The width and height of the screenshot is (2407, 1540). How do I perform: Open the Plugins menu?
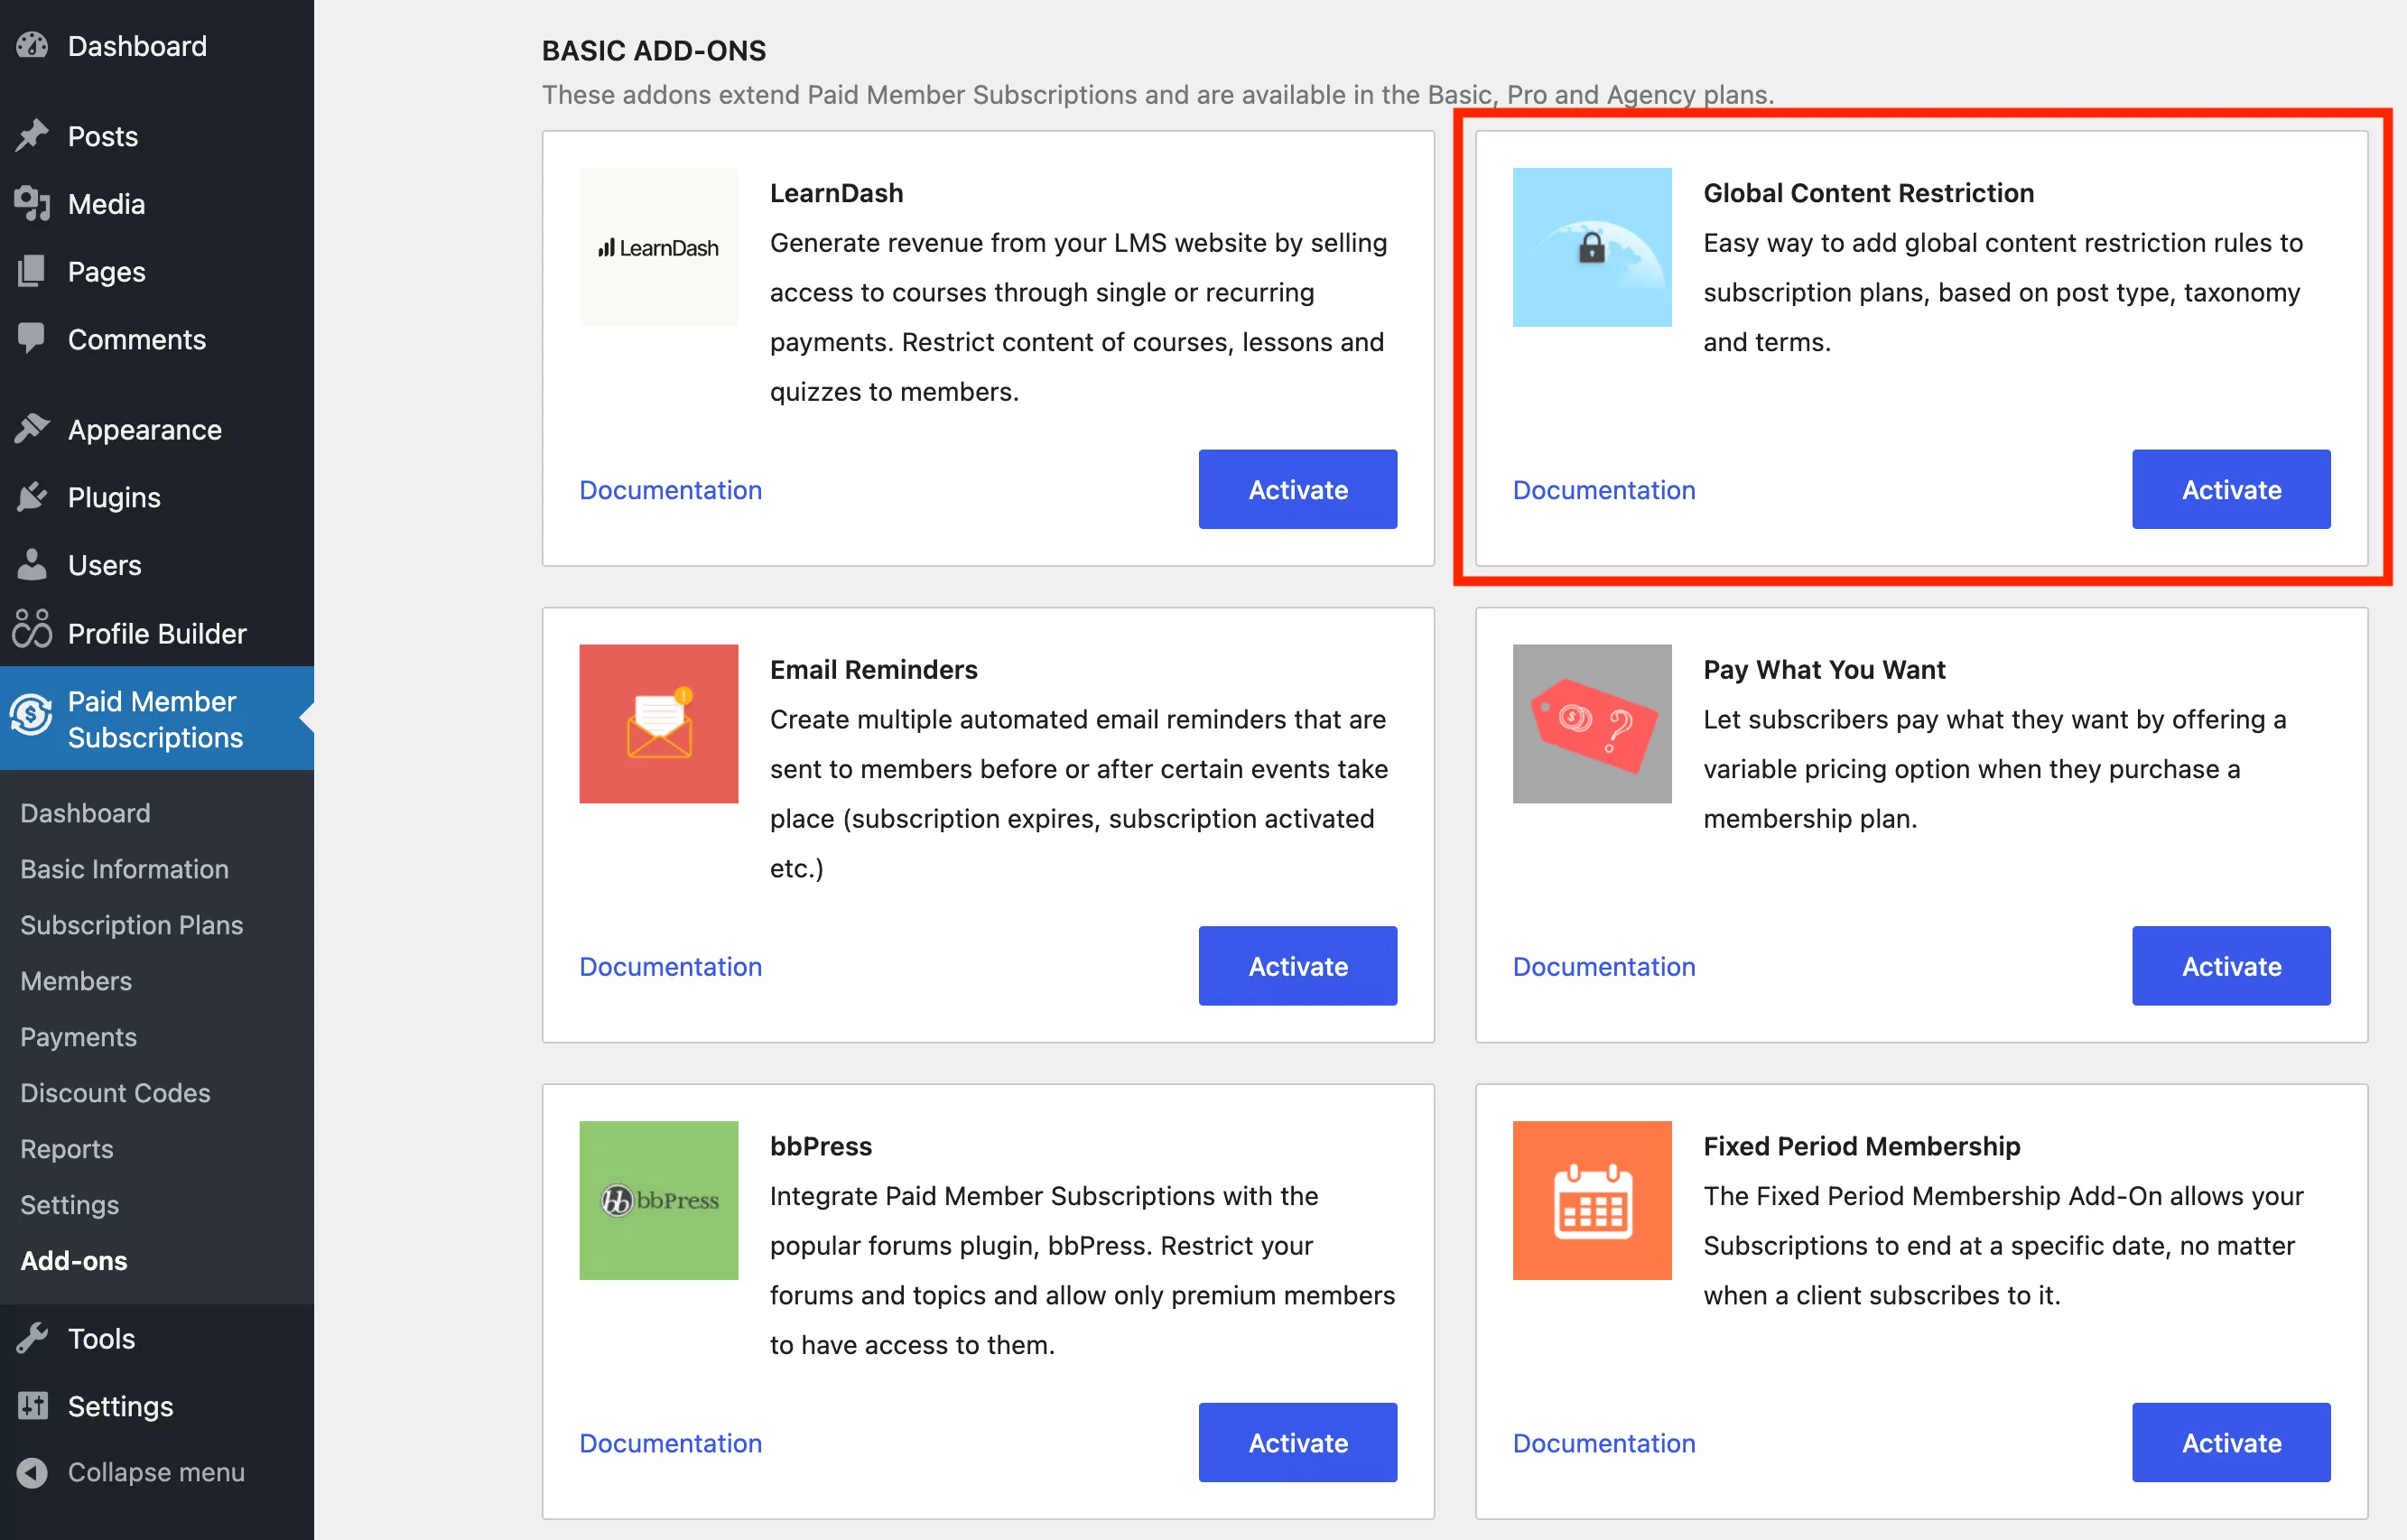pyautogui.click(x=157, y=497)
